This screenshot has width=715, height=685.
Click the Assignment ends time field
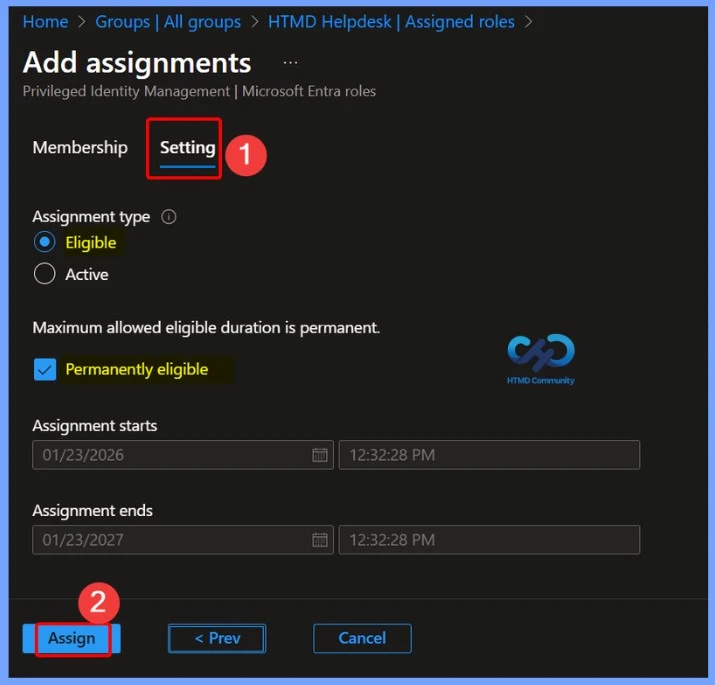point(489,540)
